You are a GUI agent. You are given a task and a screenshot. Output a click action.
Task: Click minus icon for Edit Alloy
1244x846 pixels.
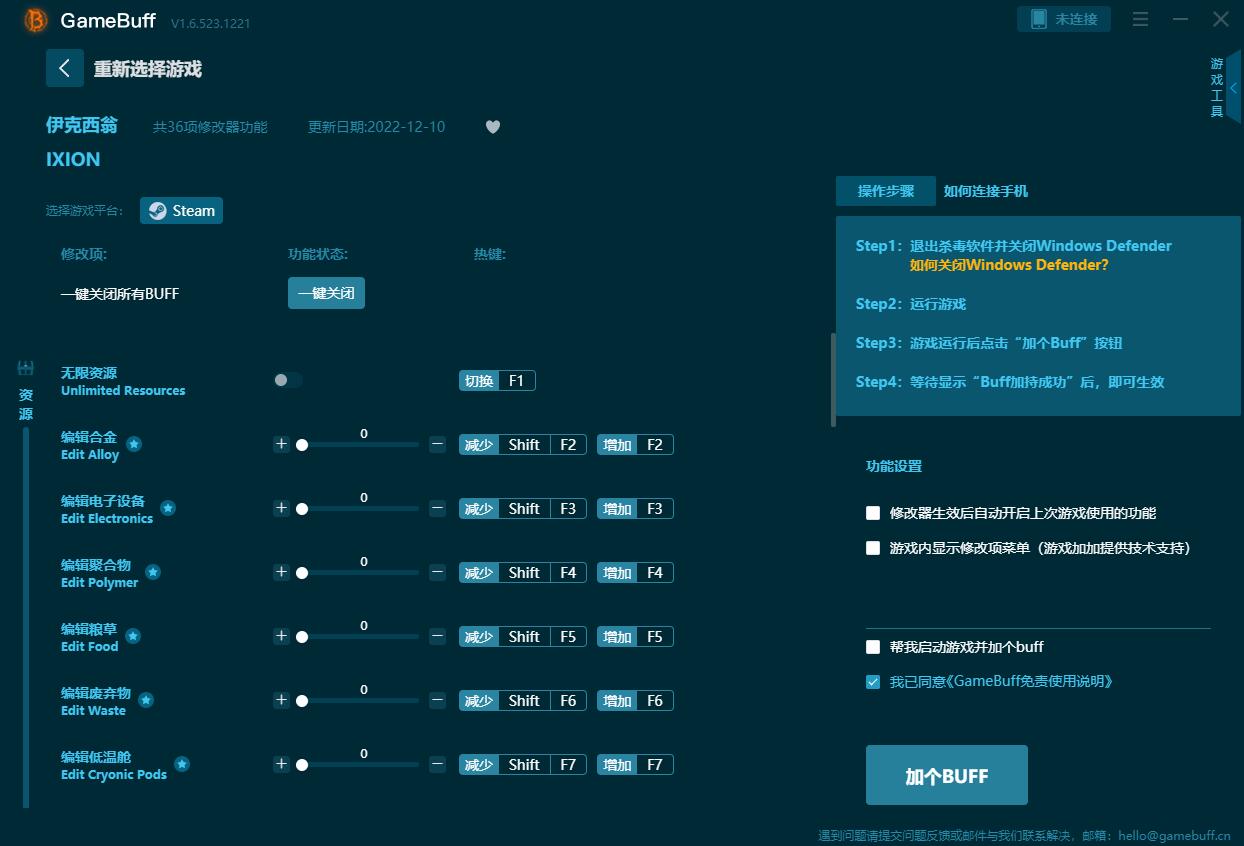[x=437, y=444]
